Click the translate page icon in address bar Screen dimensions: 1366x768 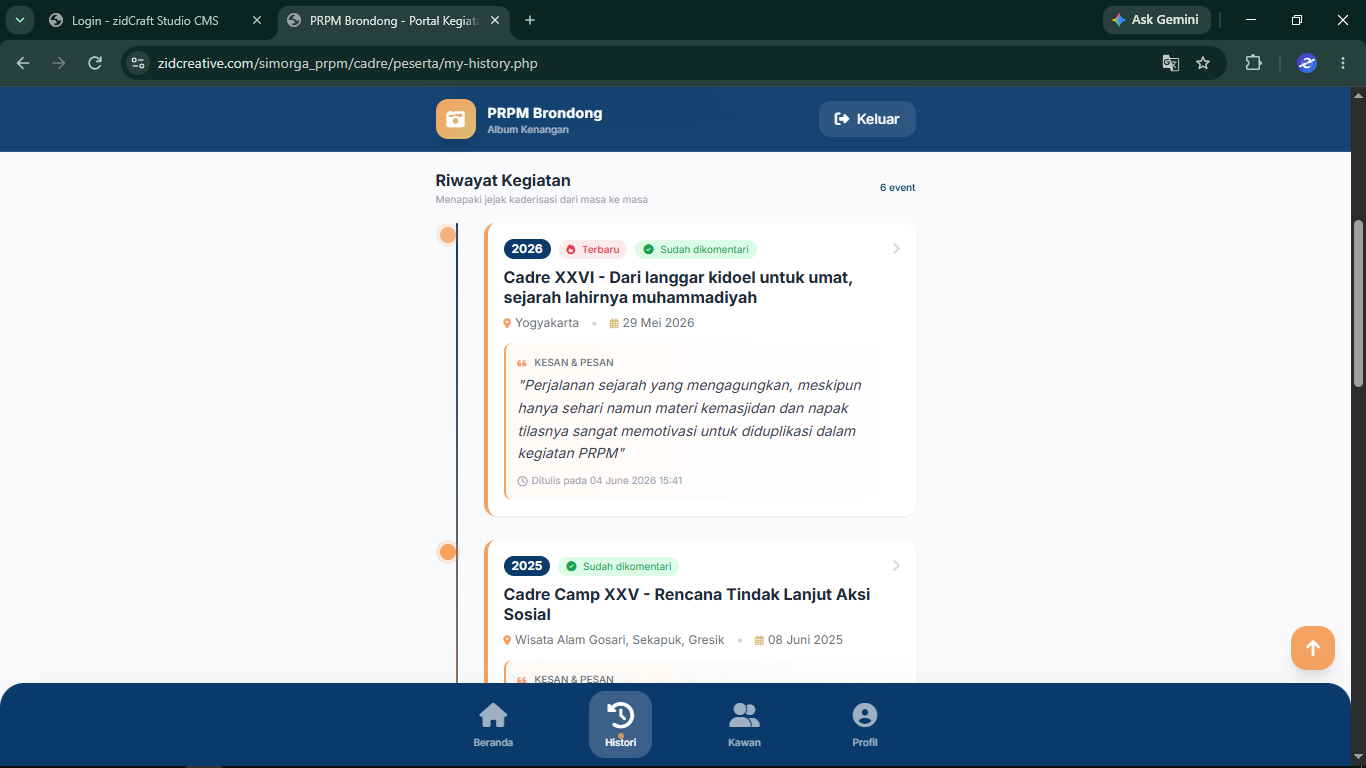[x=1171, y=63]
